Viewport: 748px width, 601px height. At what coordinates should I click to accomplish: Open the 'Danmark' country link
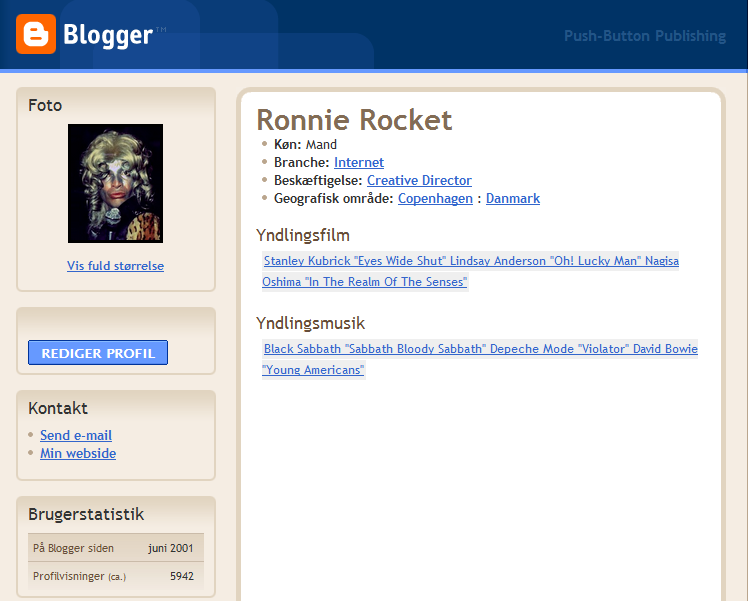pos(513,198)
